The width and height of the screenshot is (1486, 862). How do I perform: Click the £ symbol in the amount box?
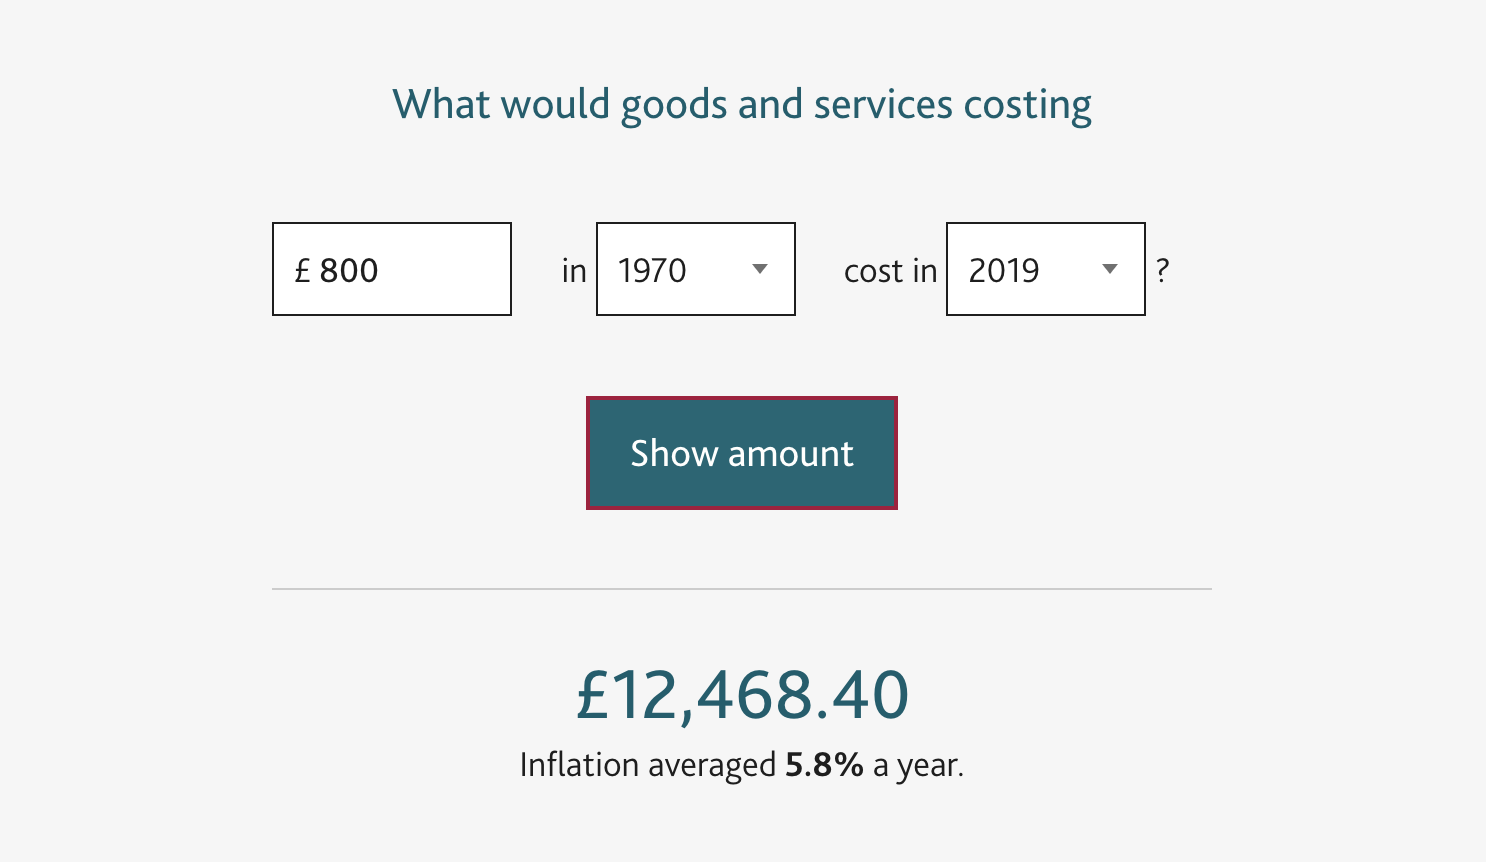302,270
